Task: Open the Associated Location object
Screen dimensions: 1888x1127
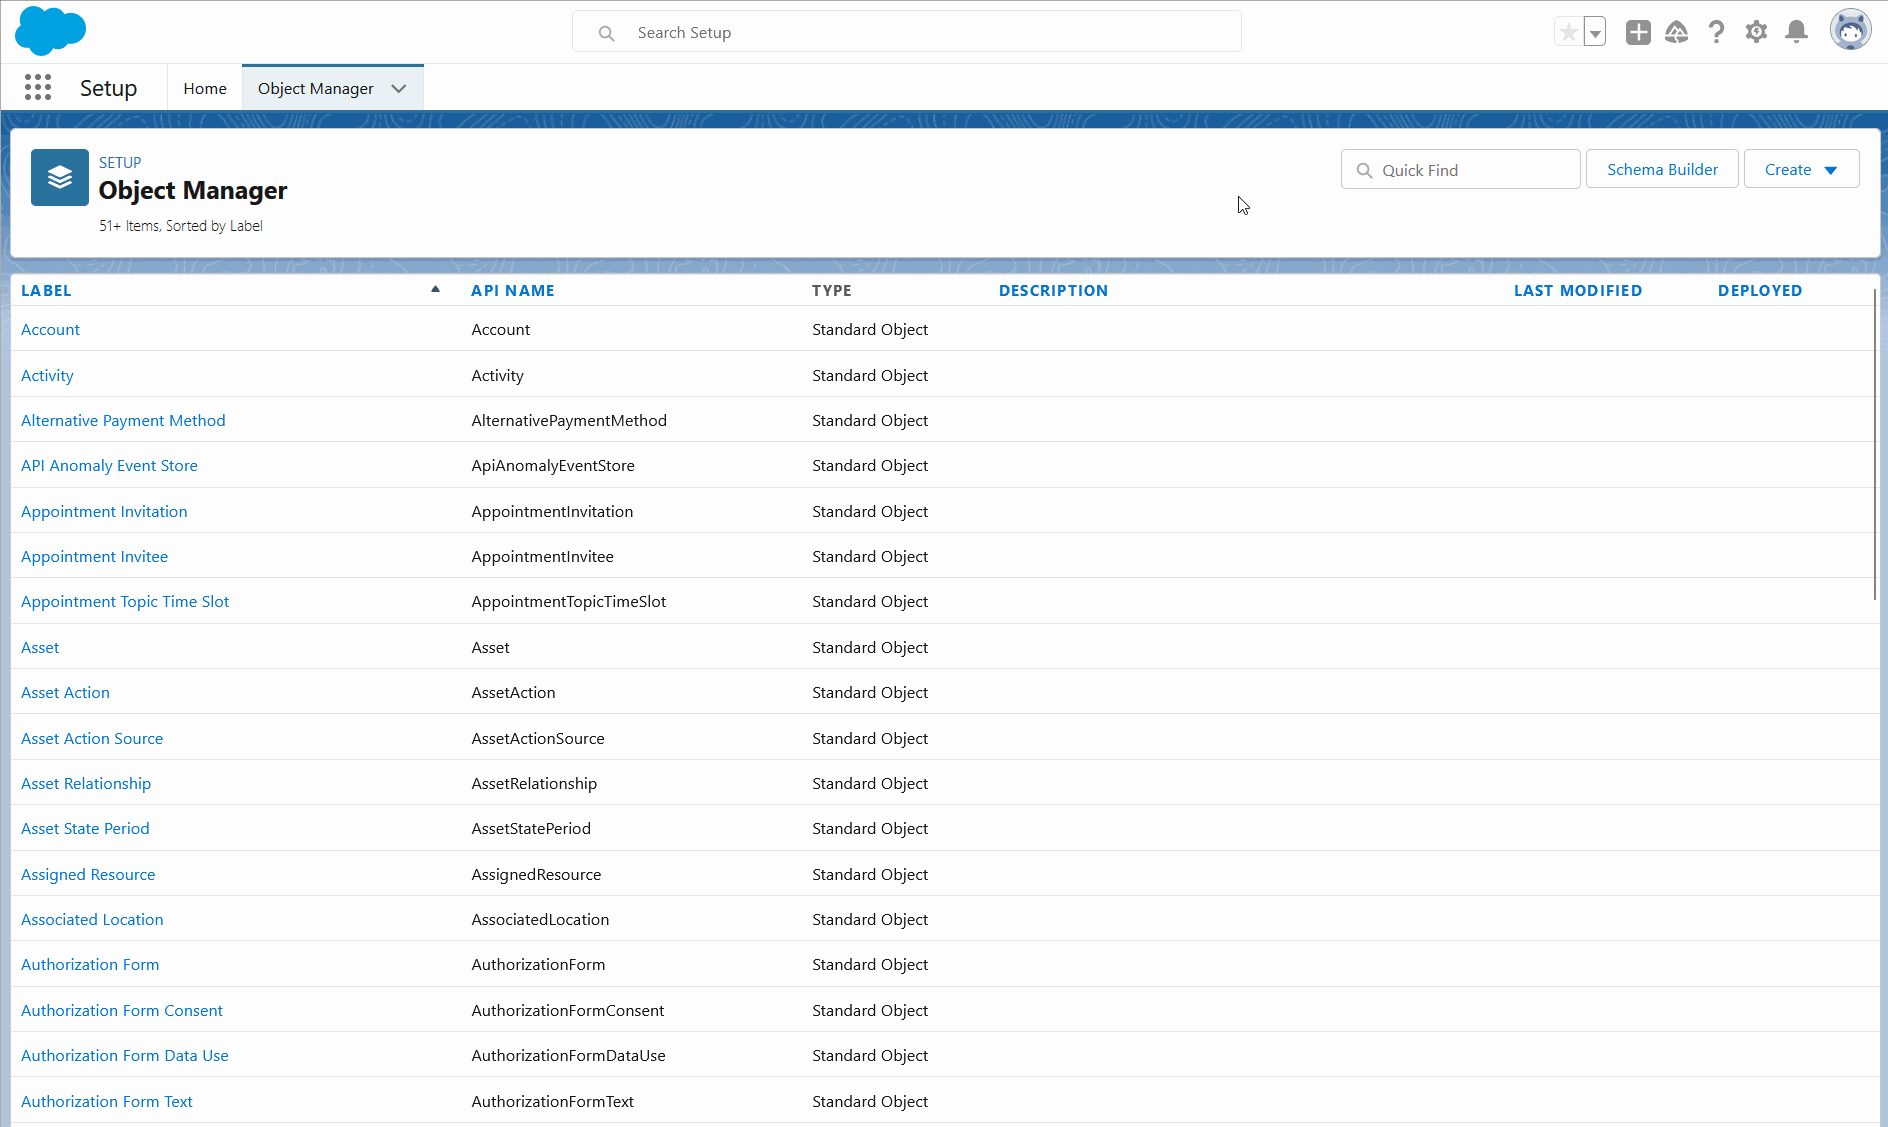Action: (92, 920)
